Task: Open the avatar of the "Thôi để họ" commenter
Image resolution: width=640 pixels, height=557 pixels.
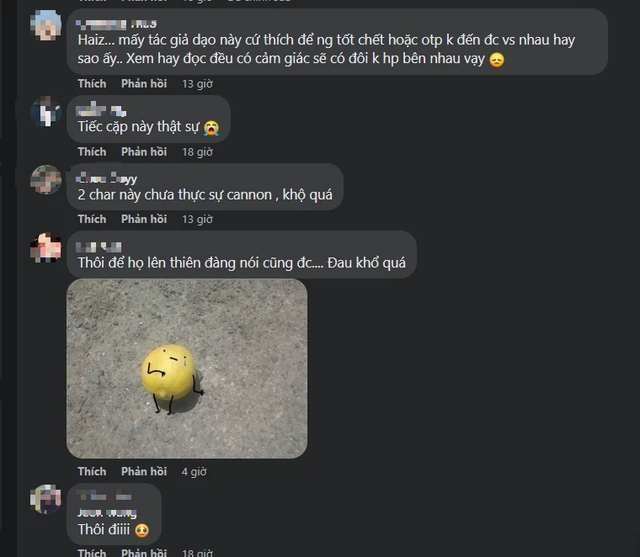Action: click(46, 247)
